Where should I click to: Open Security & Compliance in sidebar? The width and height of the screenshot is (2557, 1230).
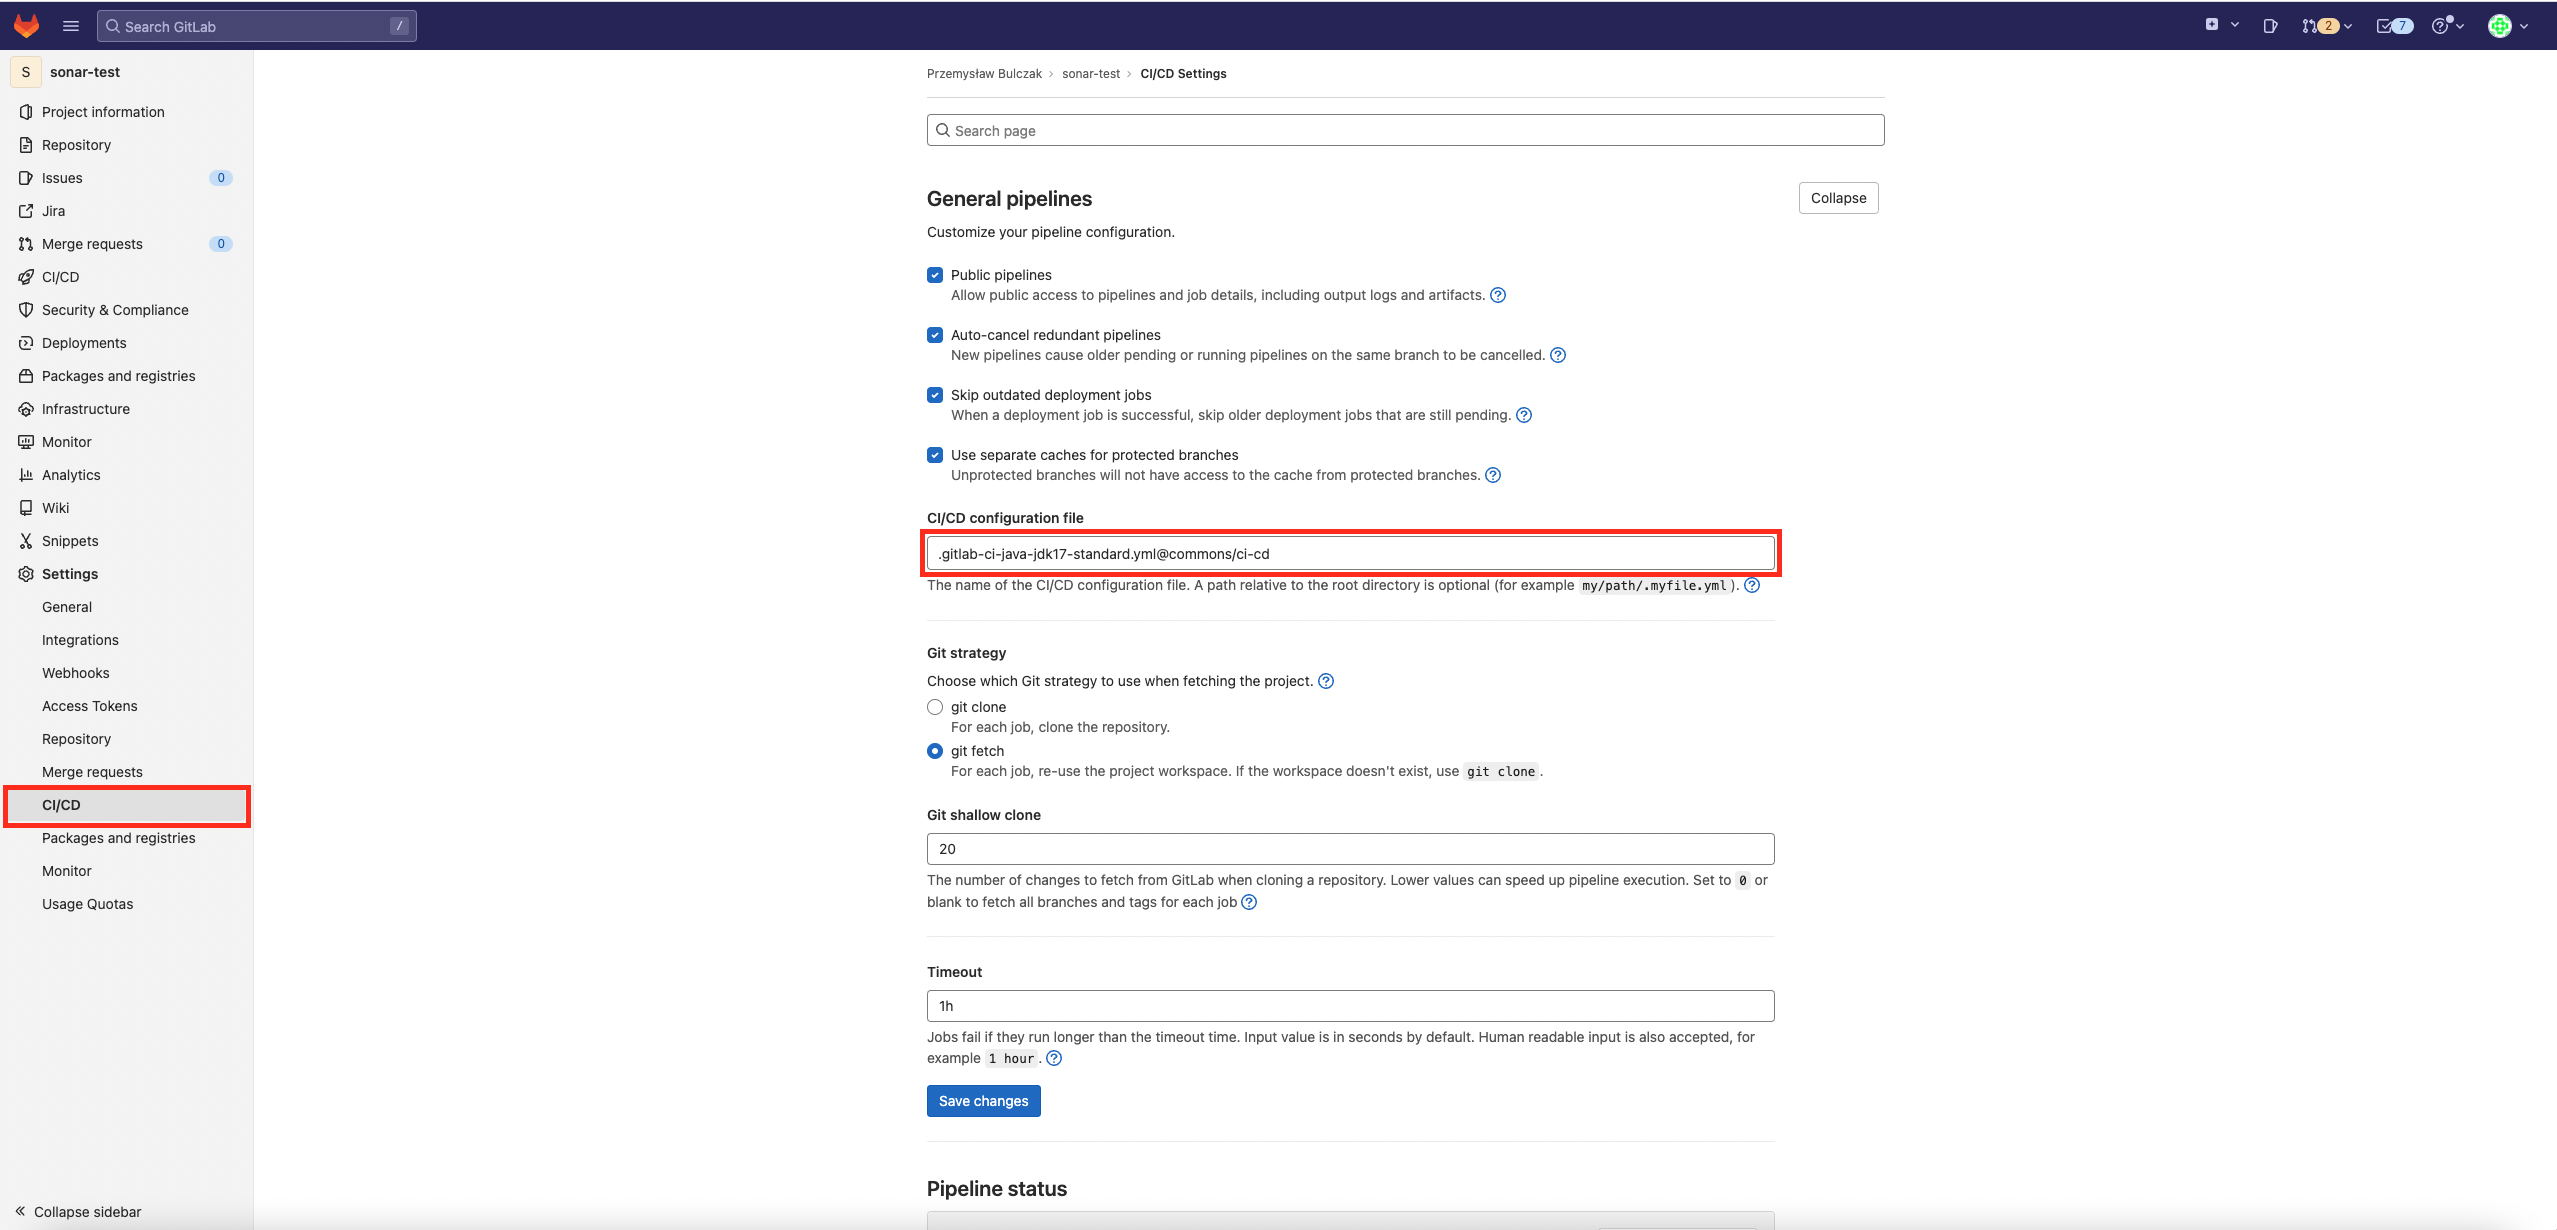(115, 310)
